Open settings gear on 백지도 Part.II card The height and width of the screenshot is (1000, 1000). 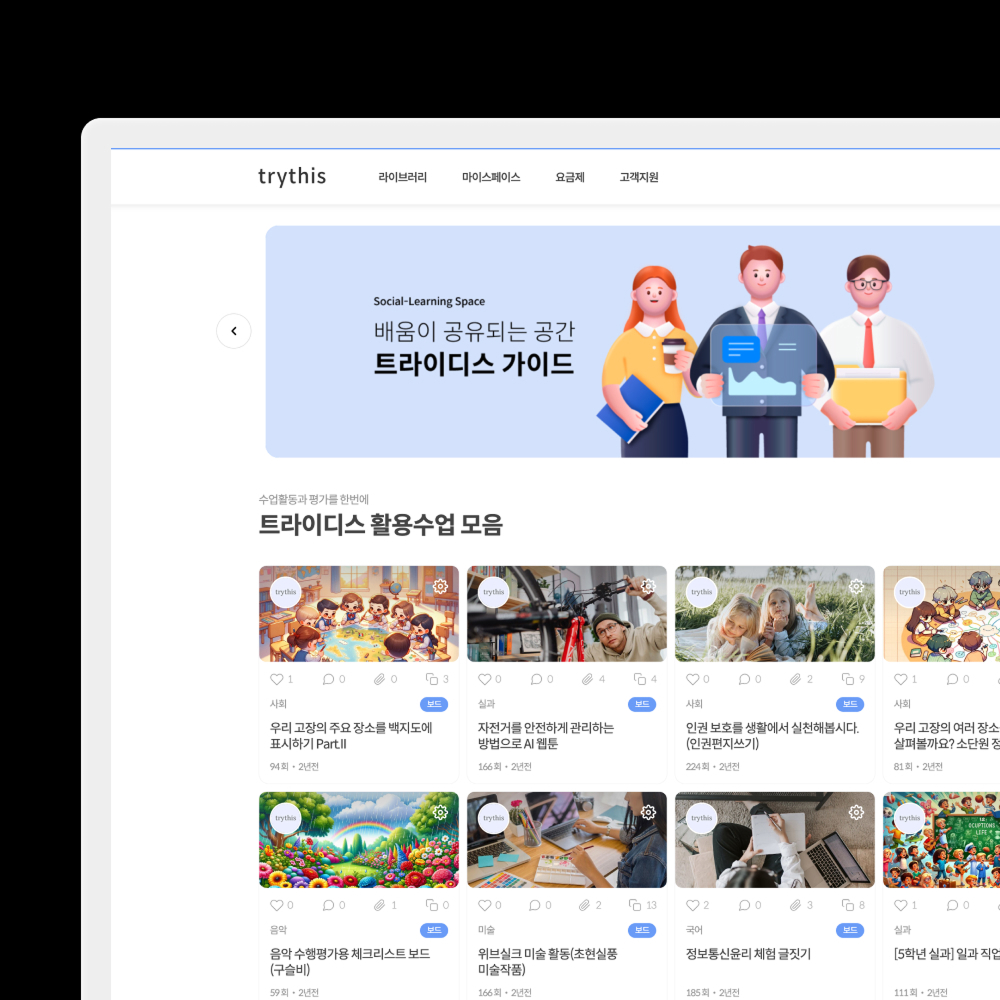click(x=440, y=586)
